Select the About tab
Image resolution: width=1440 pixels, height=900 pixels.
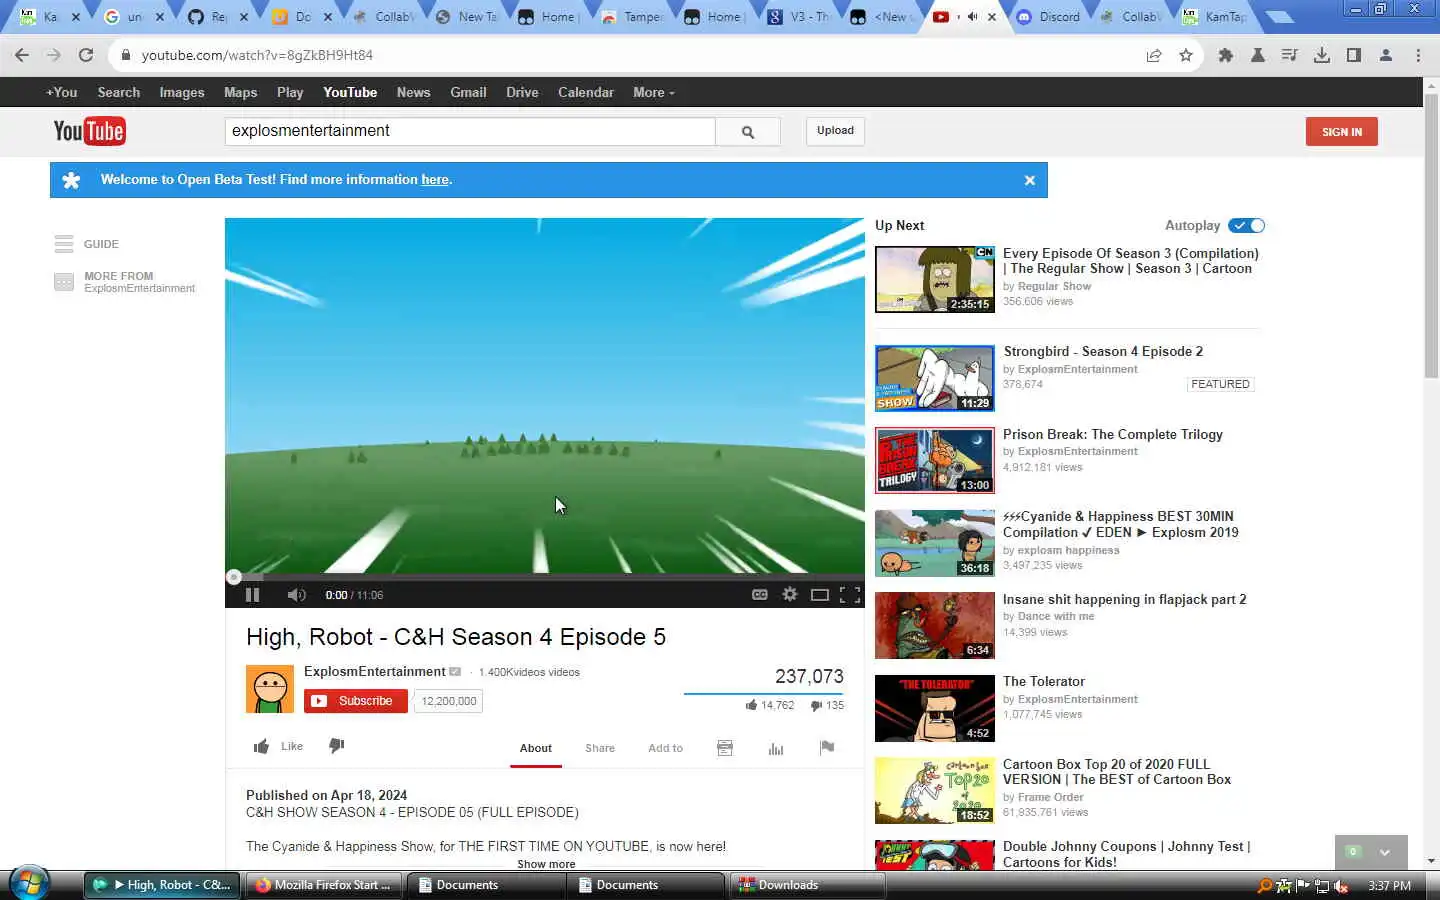[x=536, y=748]
